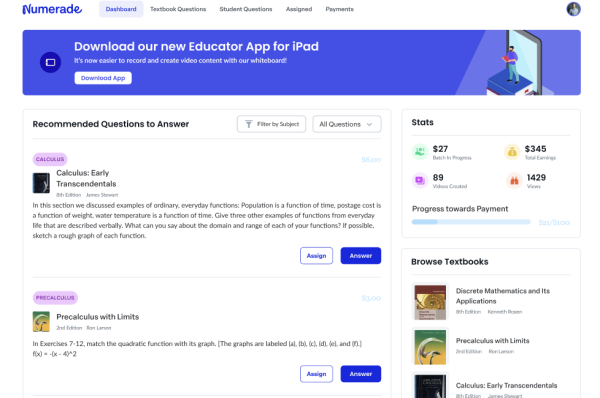This screenshot has width=600, height=398.
Task: Click the Download App button
Action: click(103, 78)
